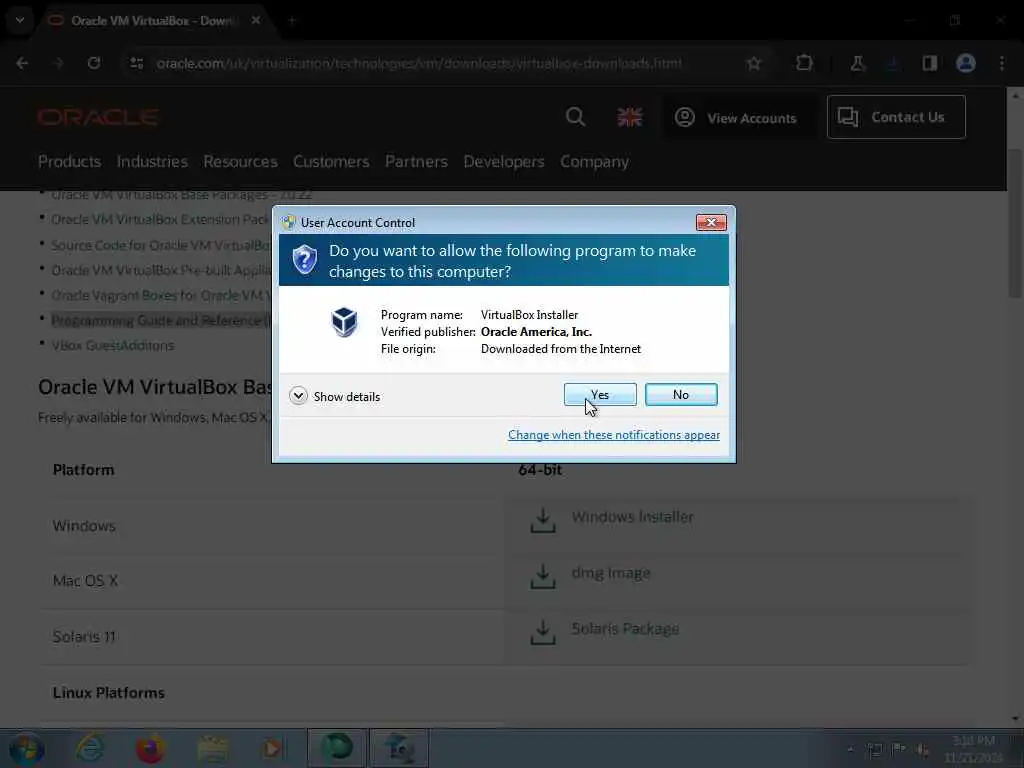Open the volume icon in system tray
This screenshot has height=768, width=1024.
click(923, 749)
